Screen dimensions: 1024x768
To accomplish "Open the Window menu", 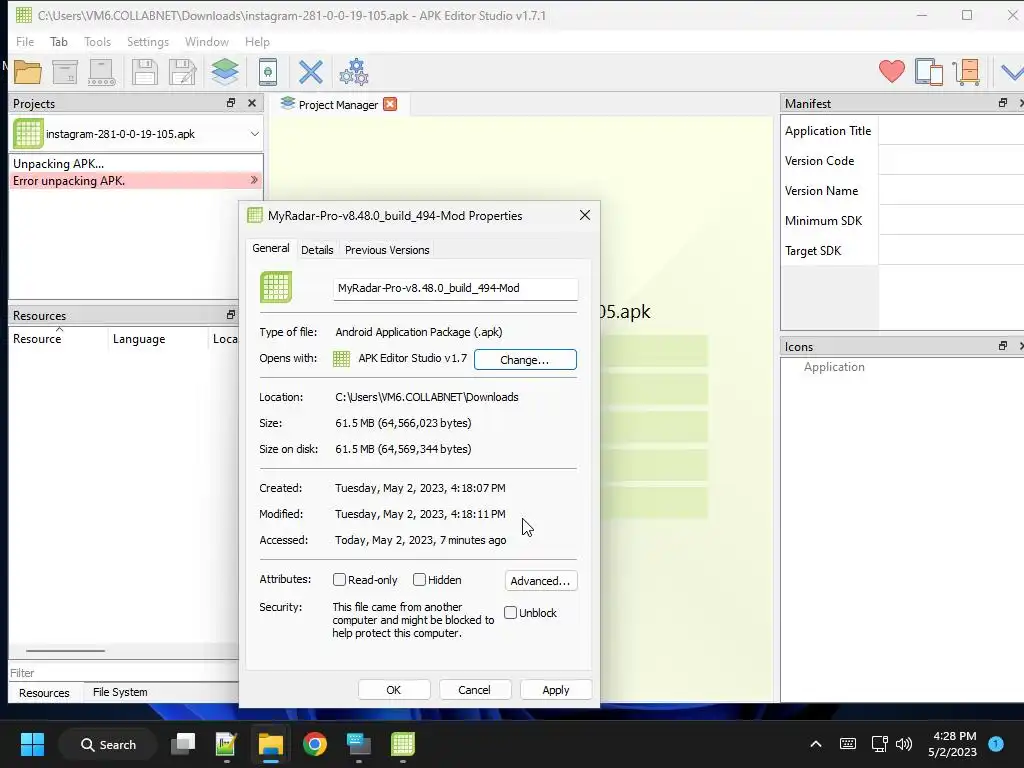I will click(206, 42).
